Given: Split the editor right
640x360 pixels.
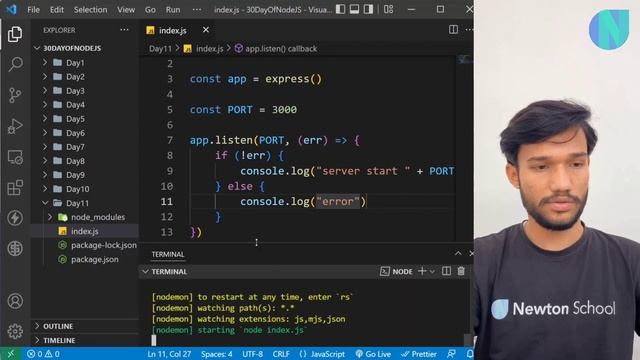Looking at the screenshot, I should [x=453, y=30].
